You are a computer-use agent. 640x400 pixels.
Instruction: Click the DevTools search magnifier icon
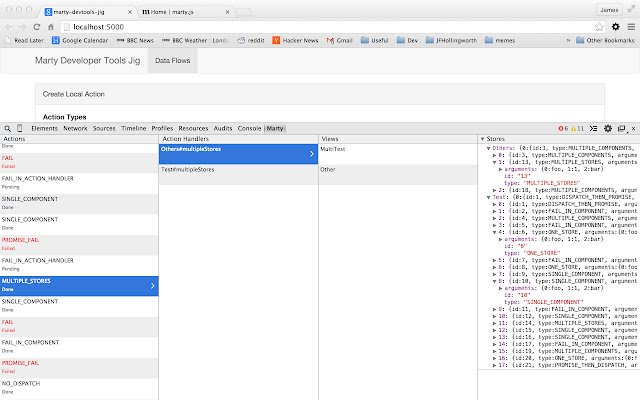7,129
